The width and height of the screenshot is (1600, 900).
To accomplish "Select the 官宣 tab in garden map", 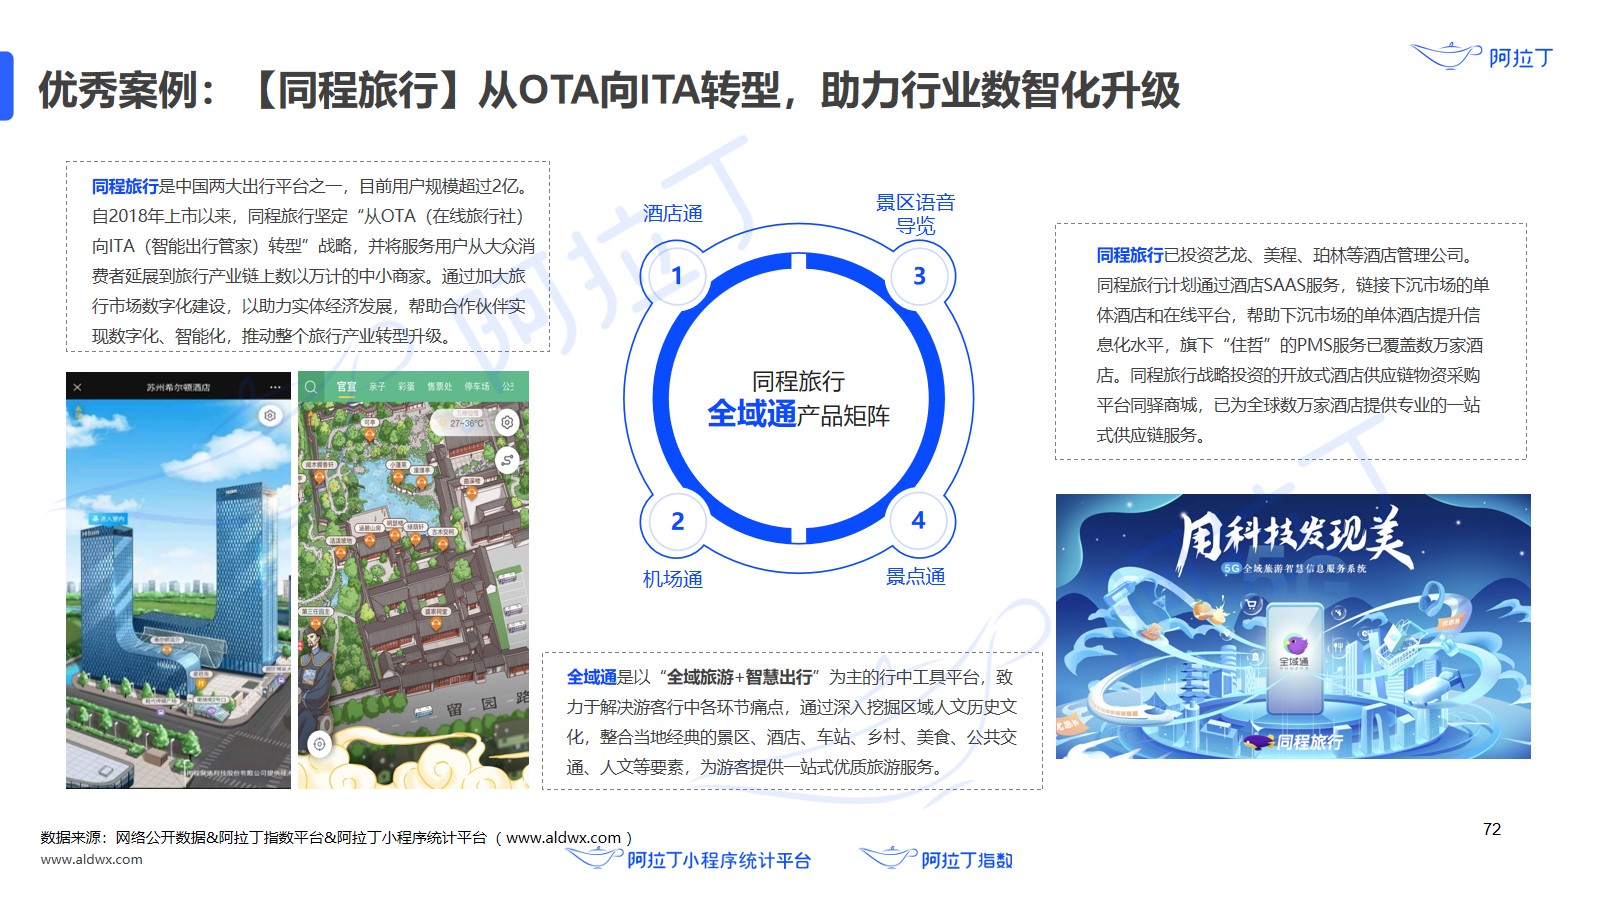I will click(x=346, y=387).
